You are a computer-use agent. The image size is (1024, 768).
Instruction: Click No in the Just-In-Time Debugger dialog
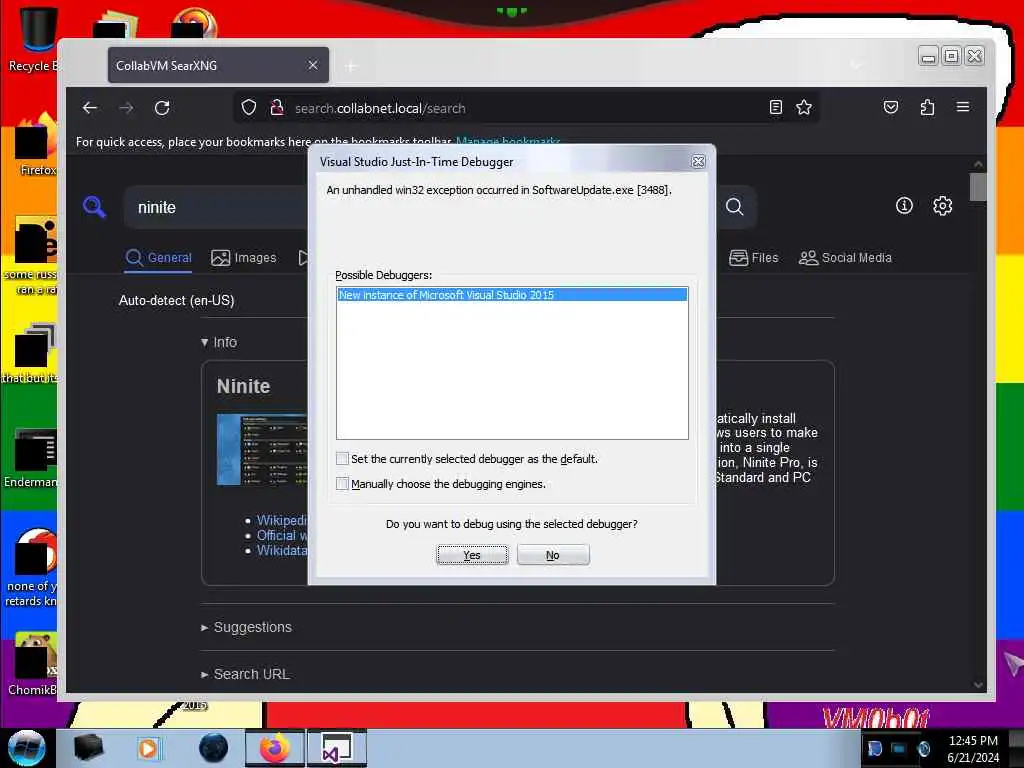pos(552,554)
